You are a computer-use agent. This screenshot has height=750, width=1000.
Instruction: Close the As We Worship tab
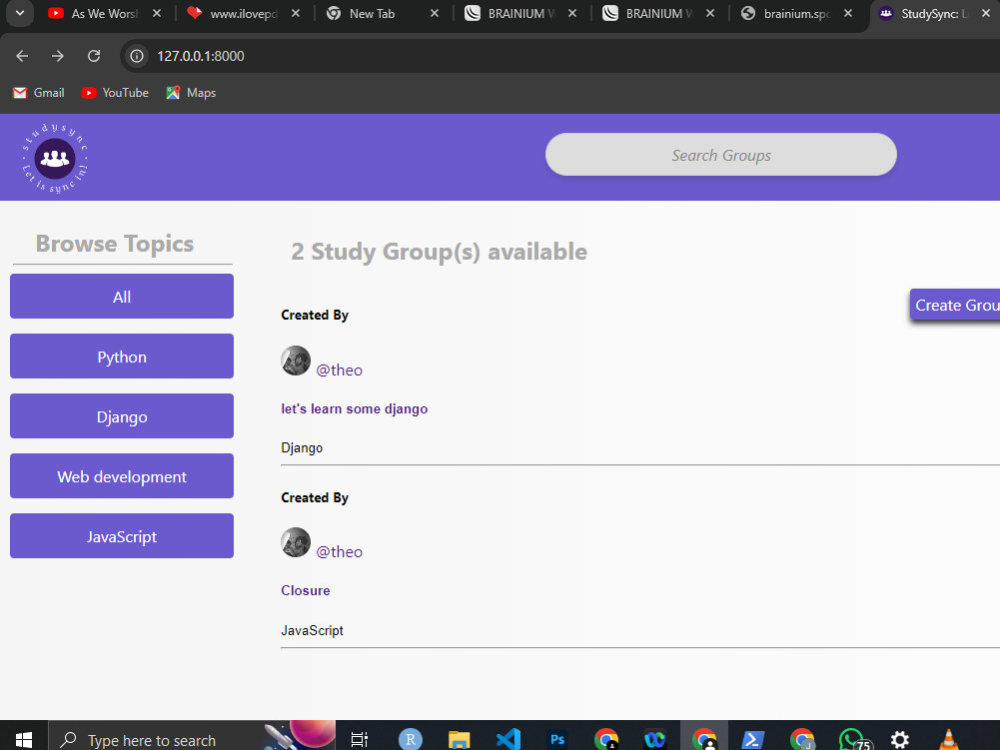click(x=157, y=13)
